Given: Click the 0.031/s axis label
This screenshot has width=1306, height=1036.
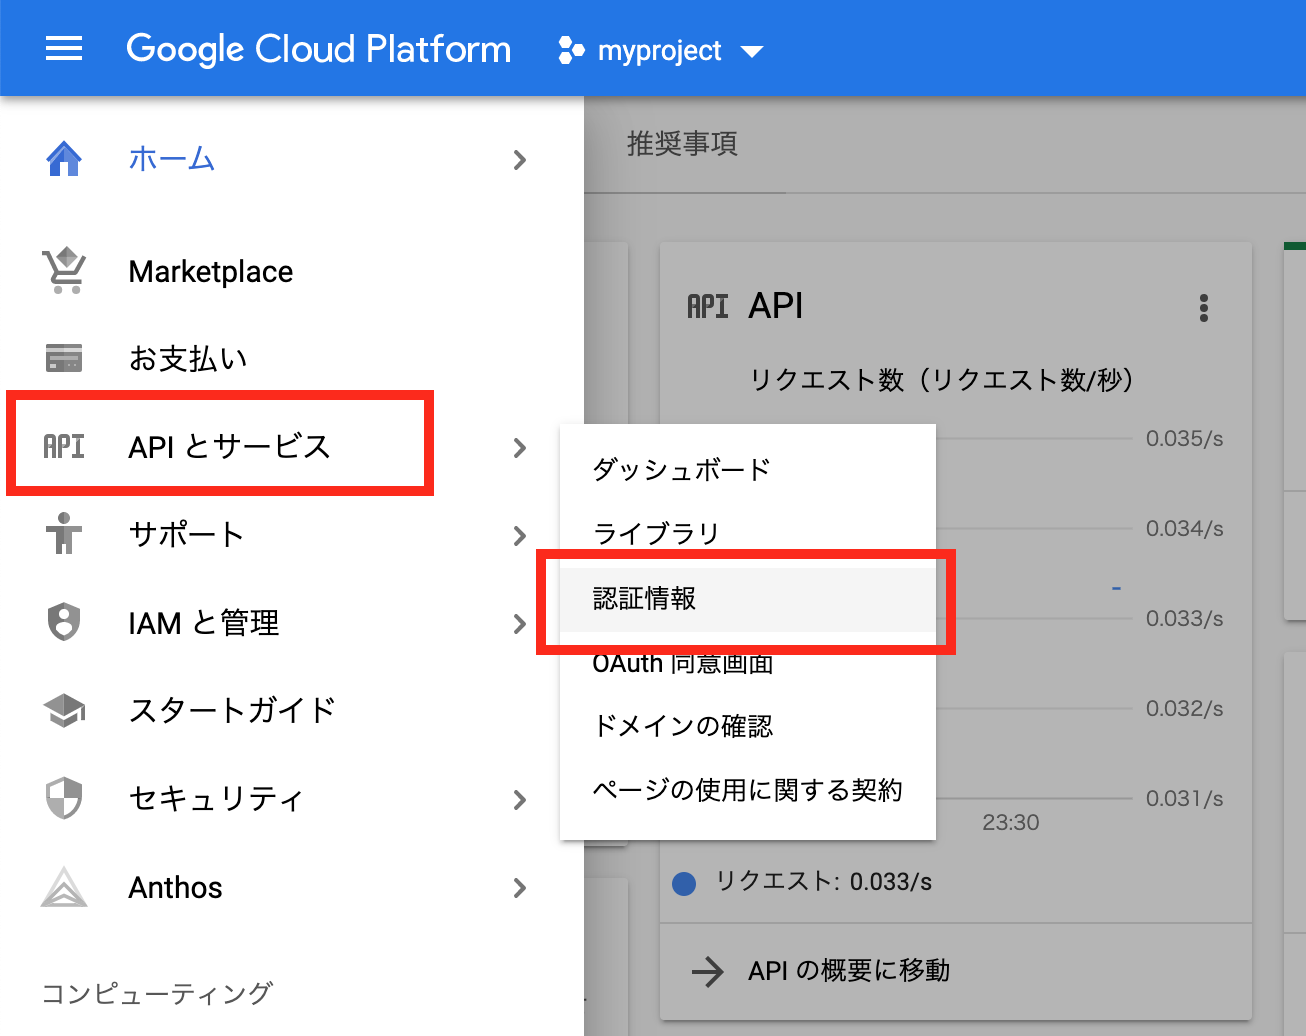Looking at the screenshot, I should [x=1185, y=798].
